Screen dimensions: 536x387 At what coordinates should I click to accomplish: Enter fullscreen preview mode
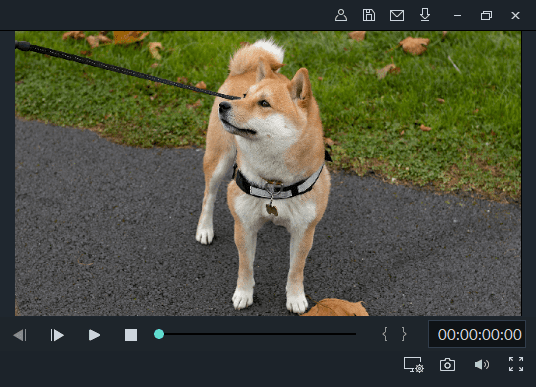516,364
